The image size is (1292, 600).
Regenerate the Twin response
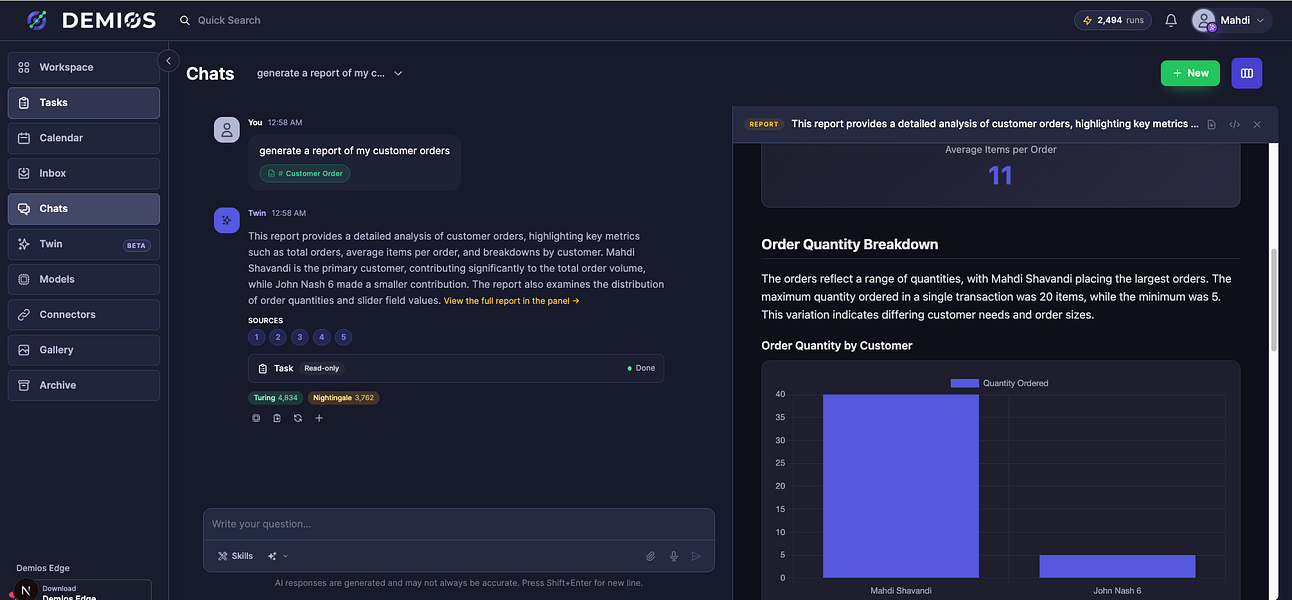tap(298, 418)
